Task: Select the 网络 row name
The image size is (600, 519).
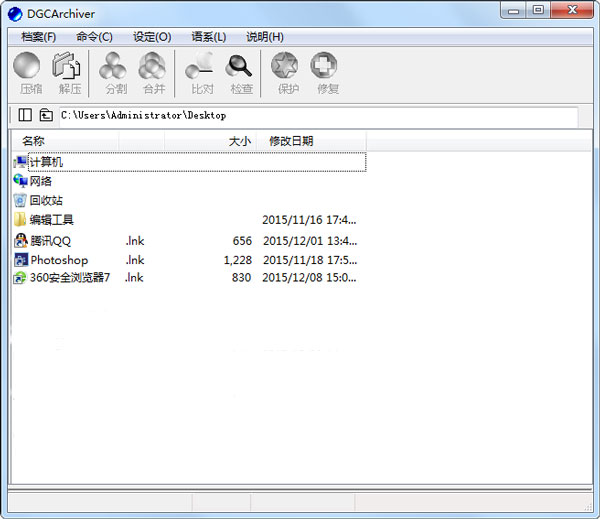Action: coord(41,181)
